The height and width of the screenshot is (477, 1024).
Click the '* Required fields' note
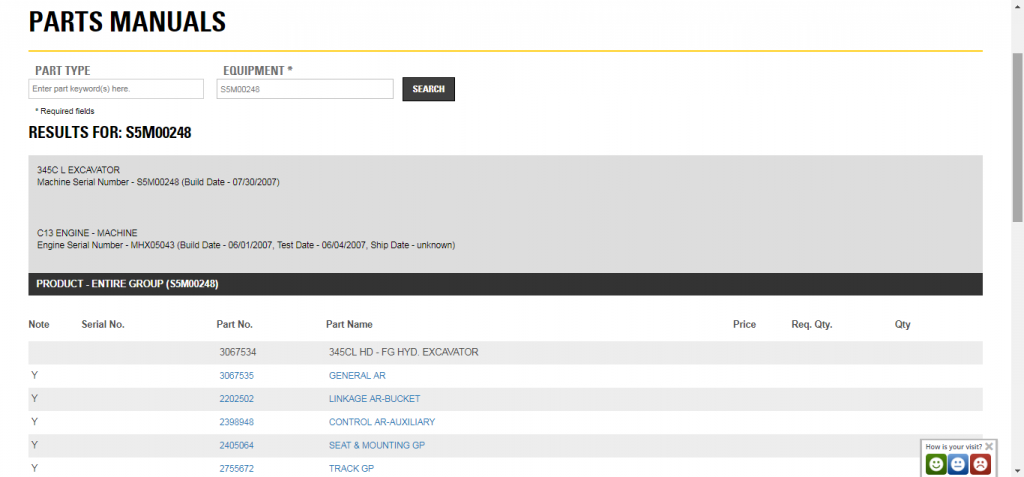(65, 111)
